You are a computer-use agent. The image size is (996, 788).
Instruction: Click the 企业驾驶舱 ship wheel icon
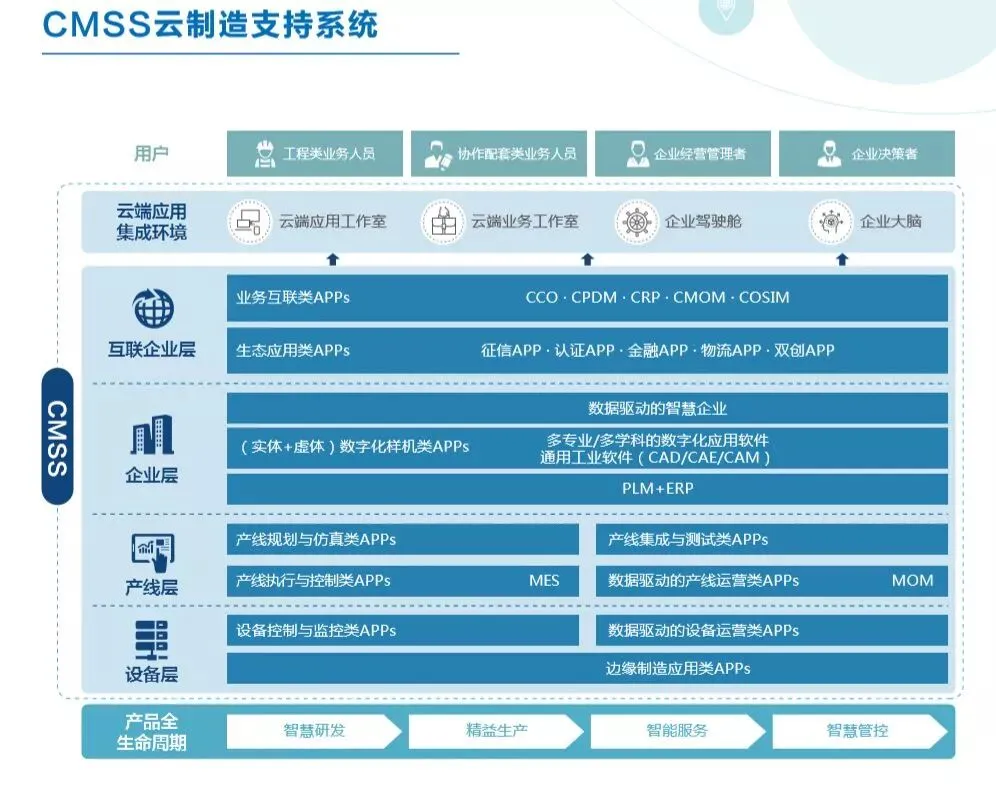(636, 222)
